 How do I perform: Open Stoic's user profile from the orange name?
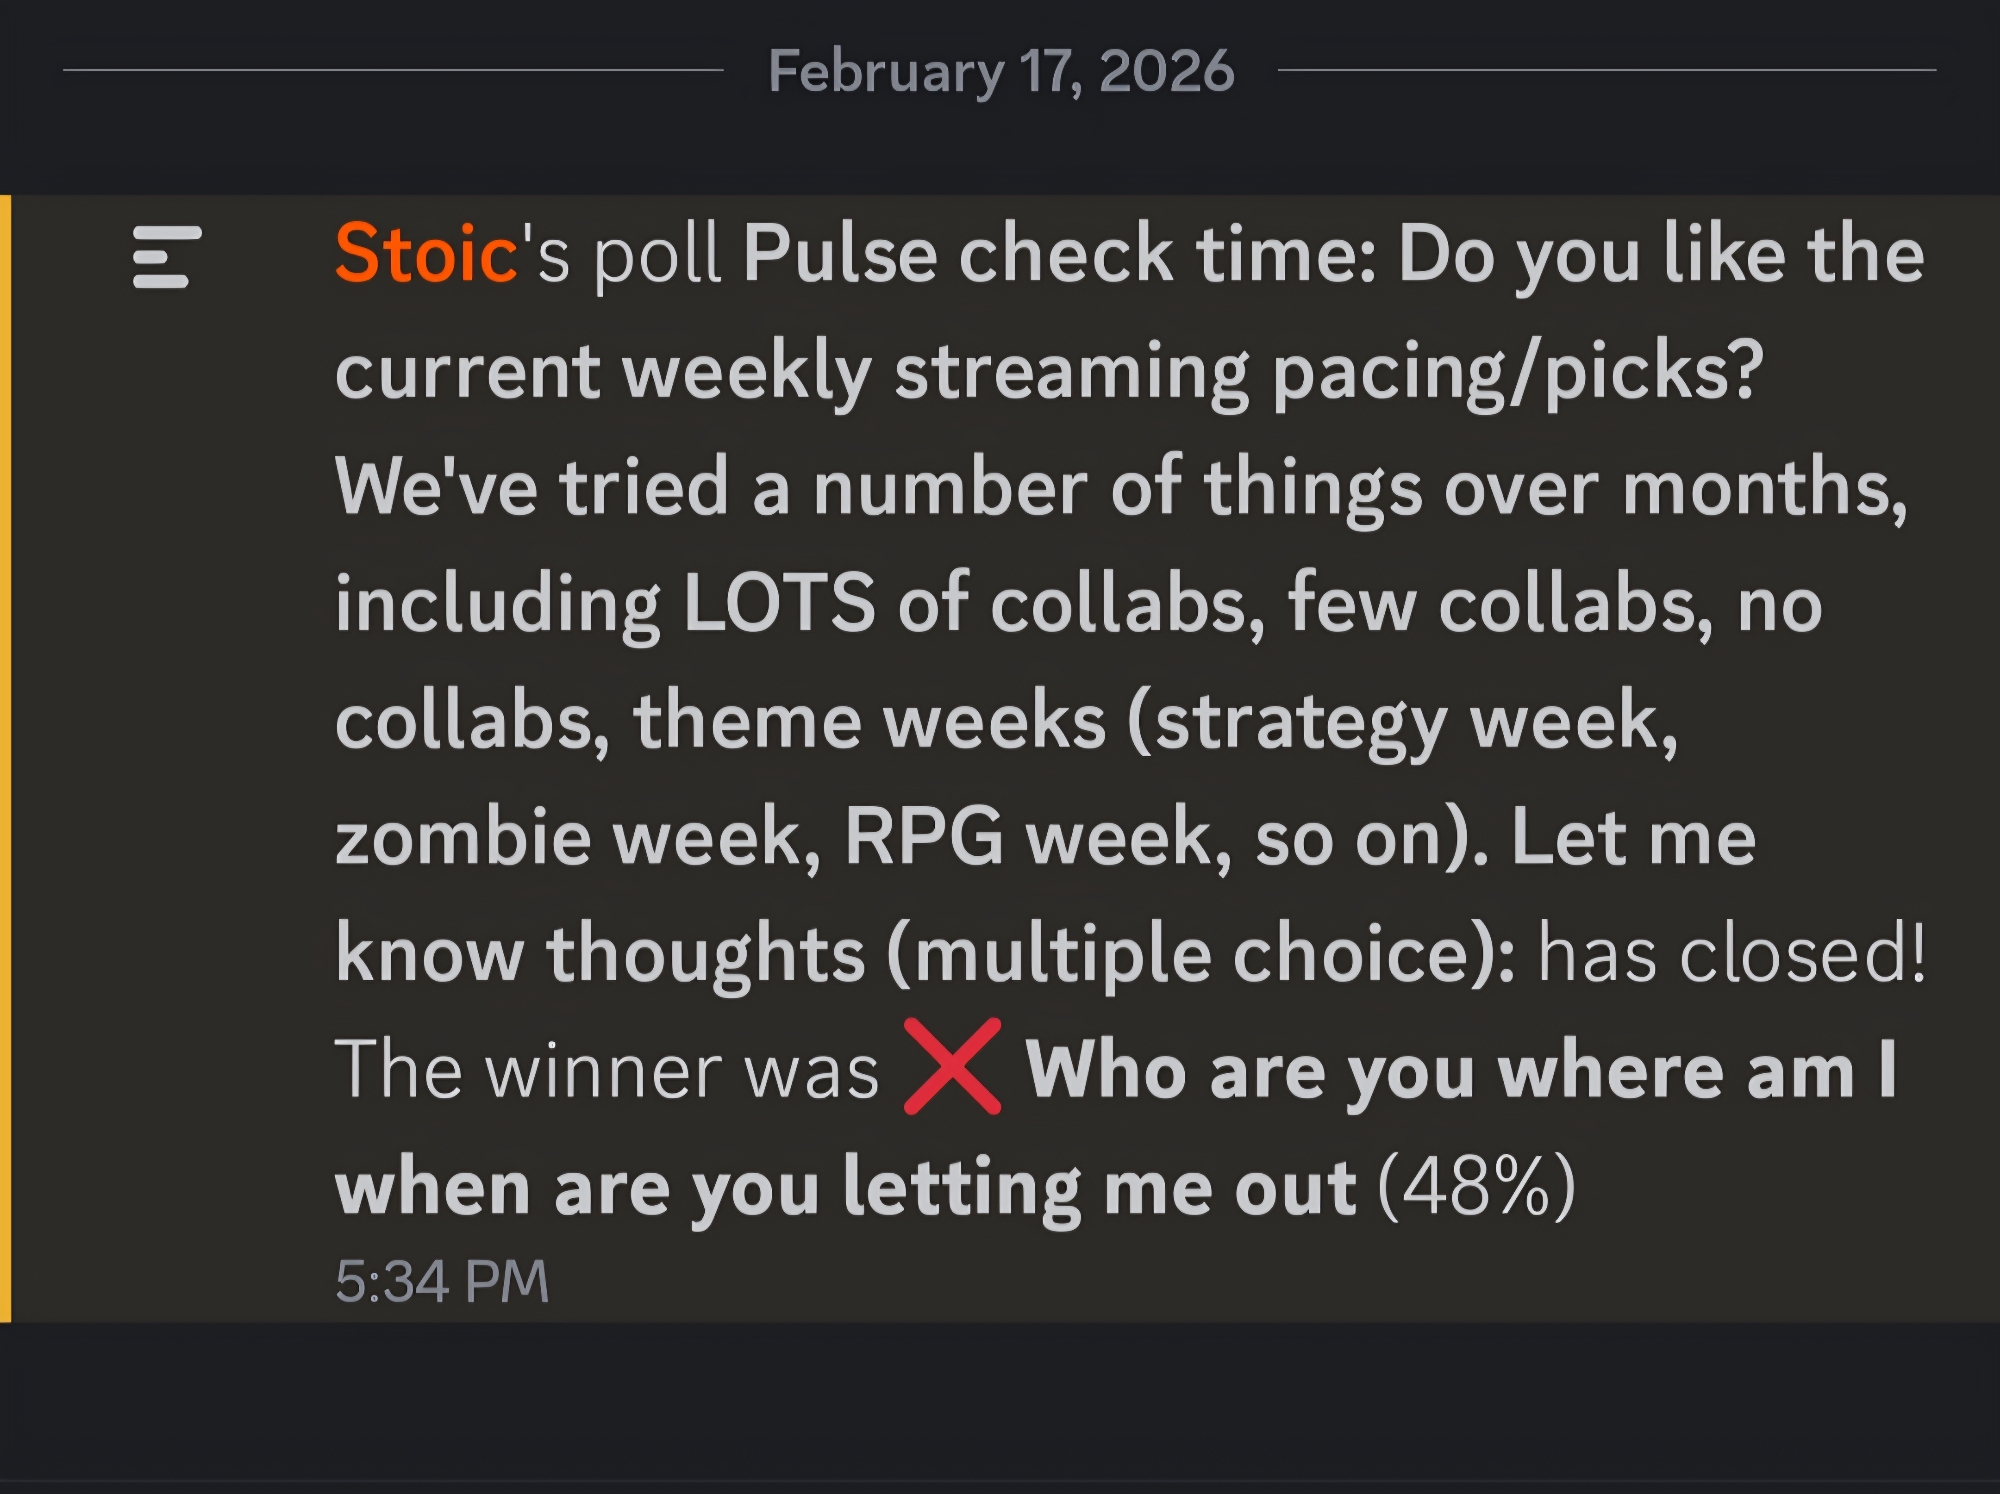click(x=425, y=254)
